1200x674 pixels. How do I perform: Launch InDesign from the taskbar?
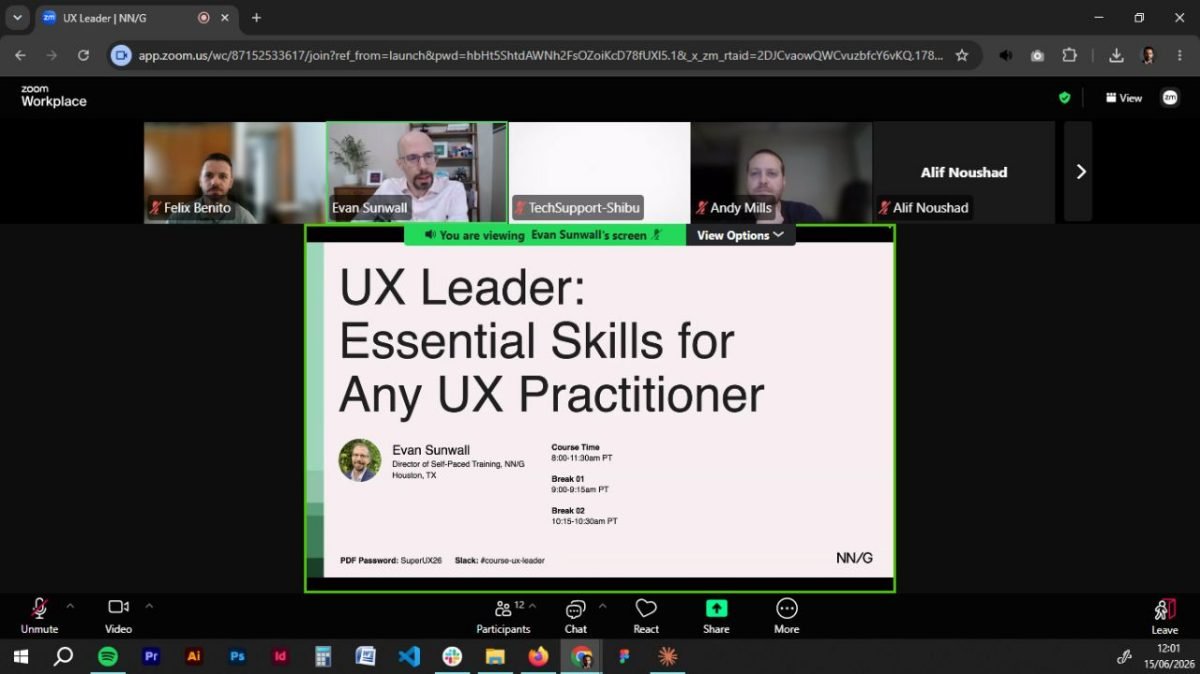point(280,657)
